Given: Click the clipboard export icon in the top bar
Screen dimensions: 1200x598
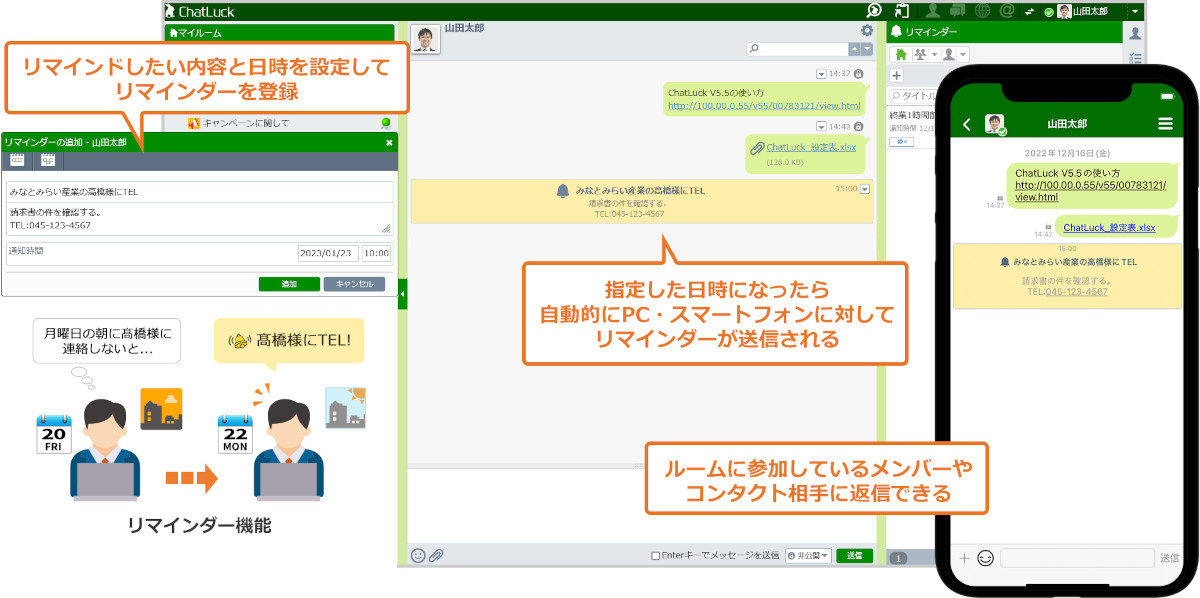Looking at the screenshot, I should (x=902, y=11).
